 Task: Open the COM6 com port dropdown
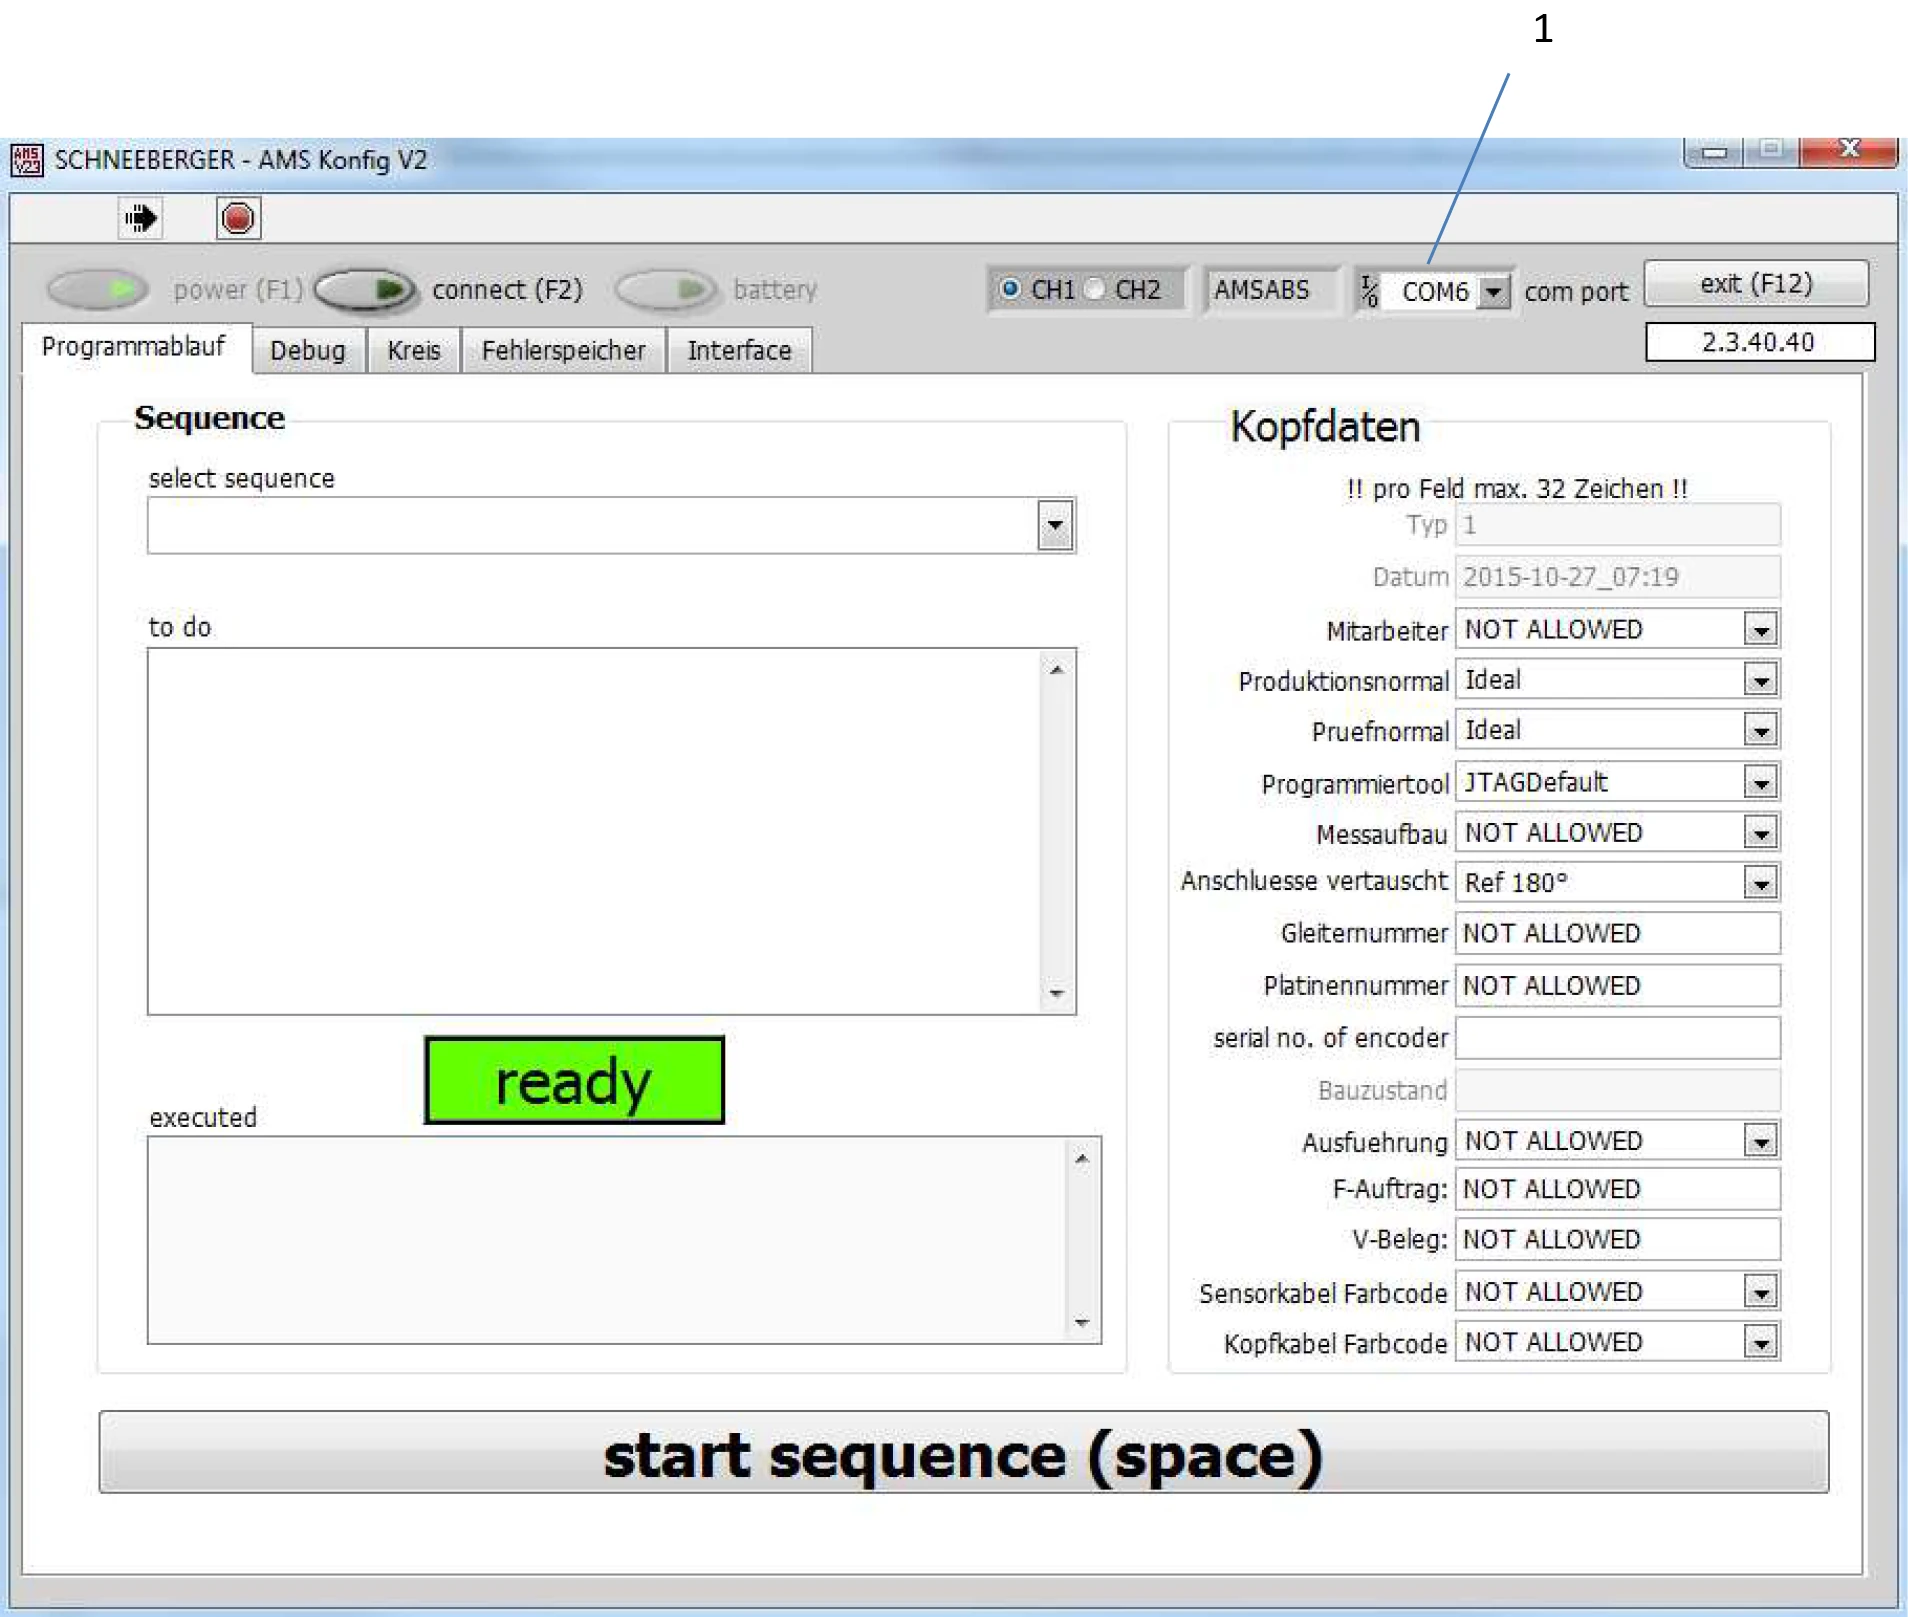[1493, 292]
